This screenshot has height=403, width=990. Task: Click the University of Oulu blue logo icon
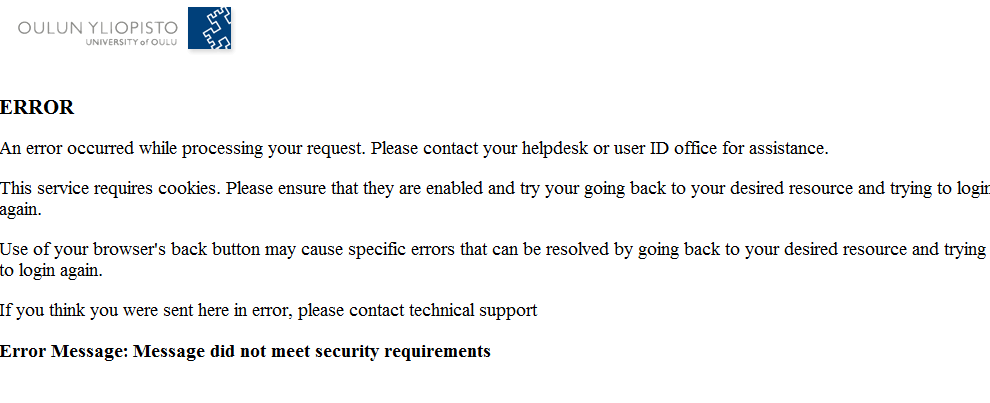coord(210,27)
